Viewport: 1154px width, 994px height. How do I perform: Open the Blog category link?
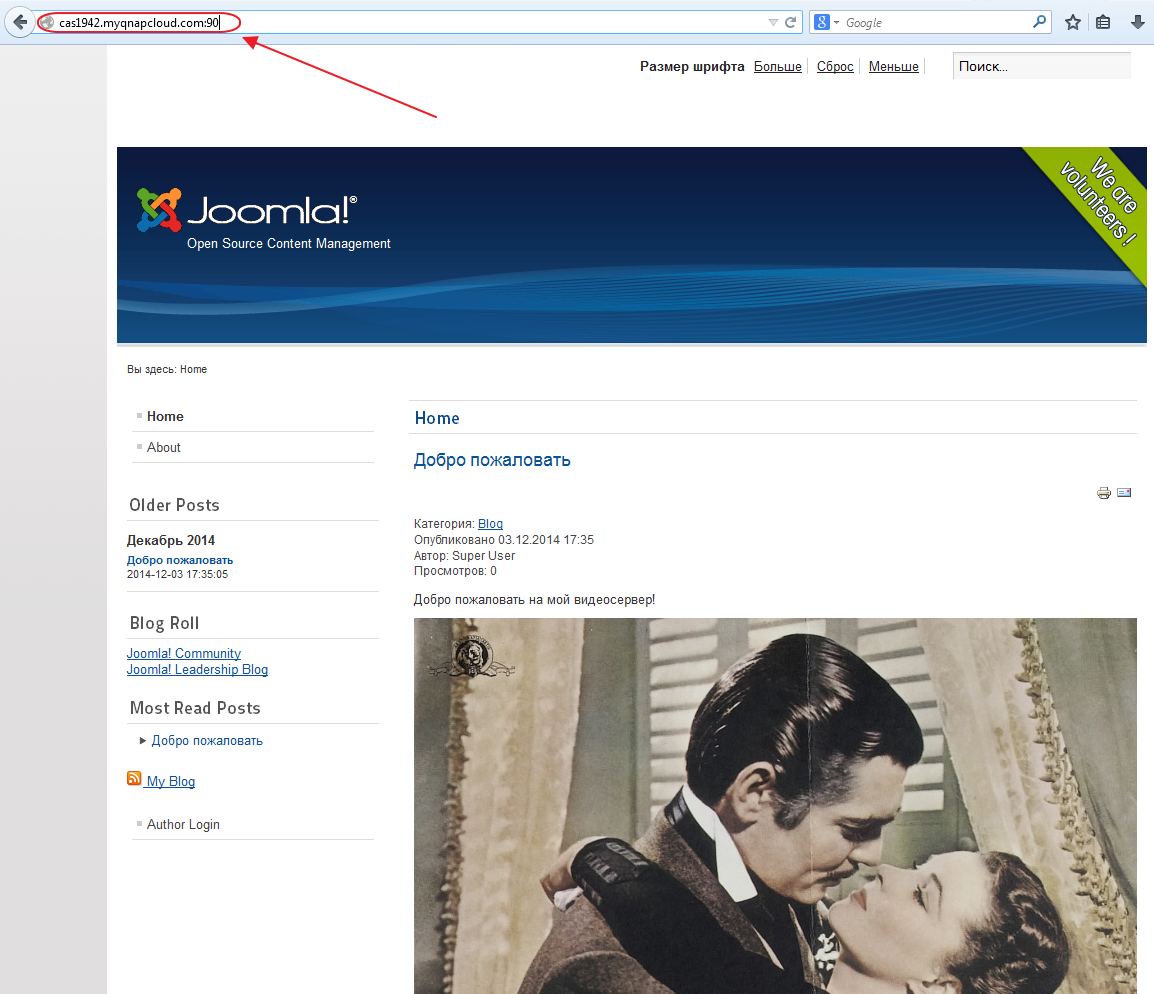(x=490, y=524)
